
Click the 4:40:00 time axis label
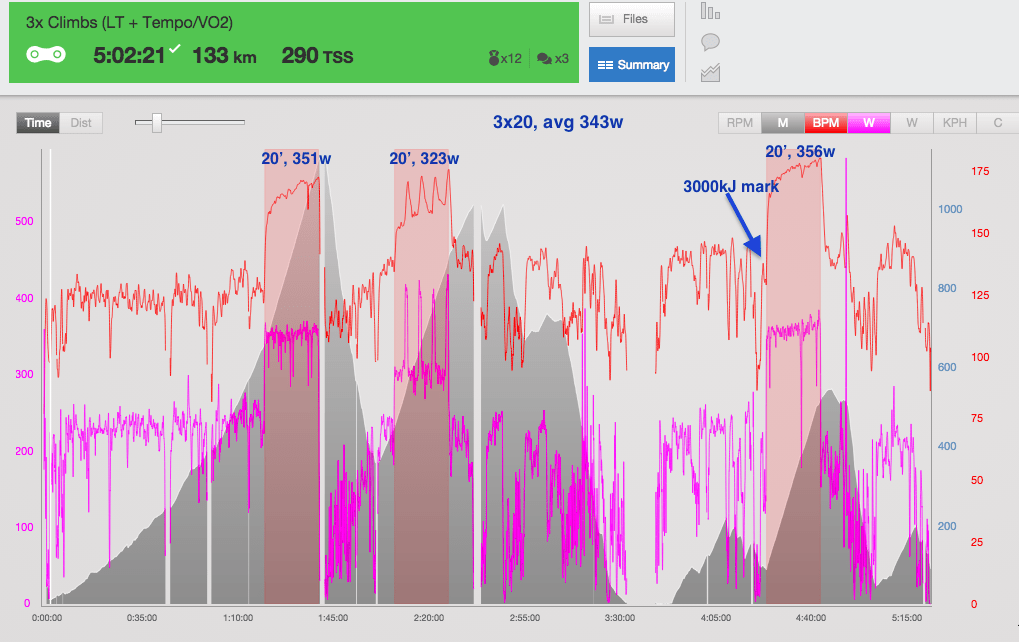point(810,618)
